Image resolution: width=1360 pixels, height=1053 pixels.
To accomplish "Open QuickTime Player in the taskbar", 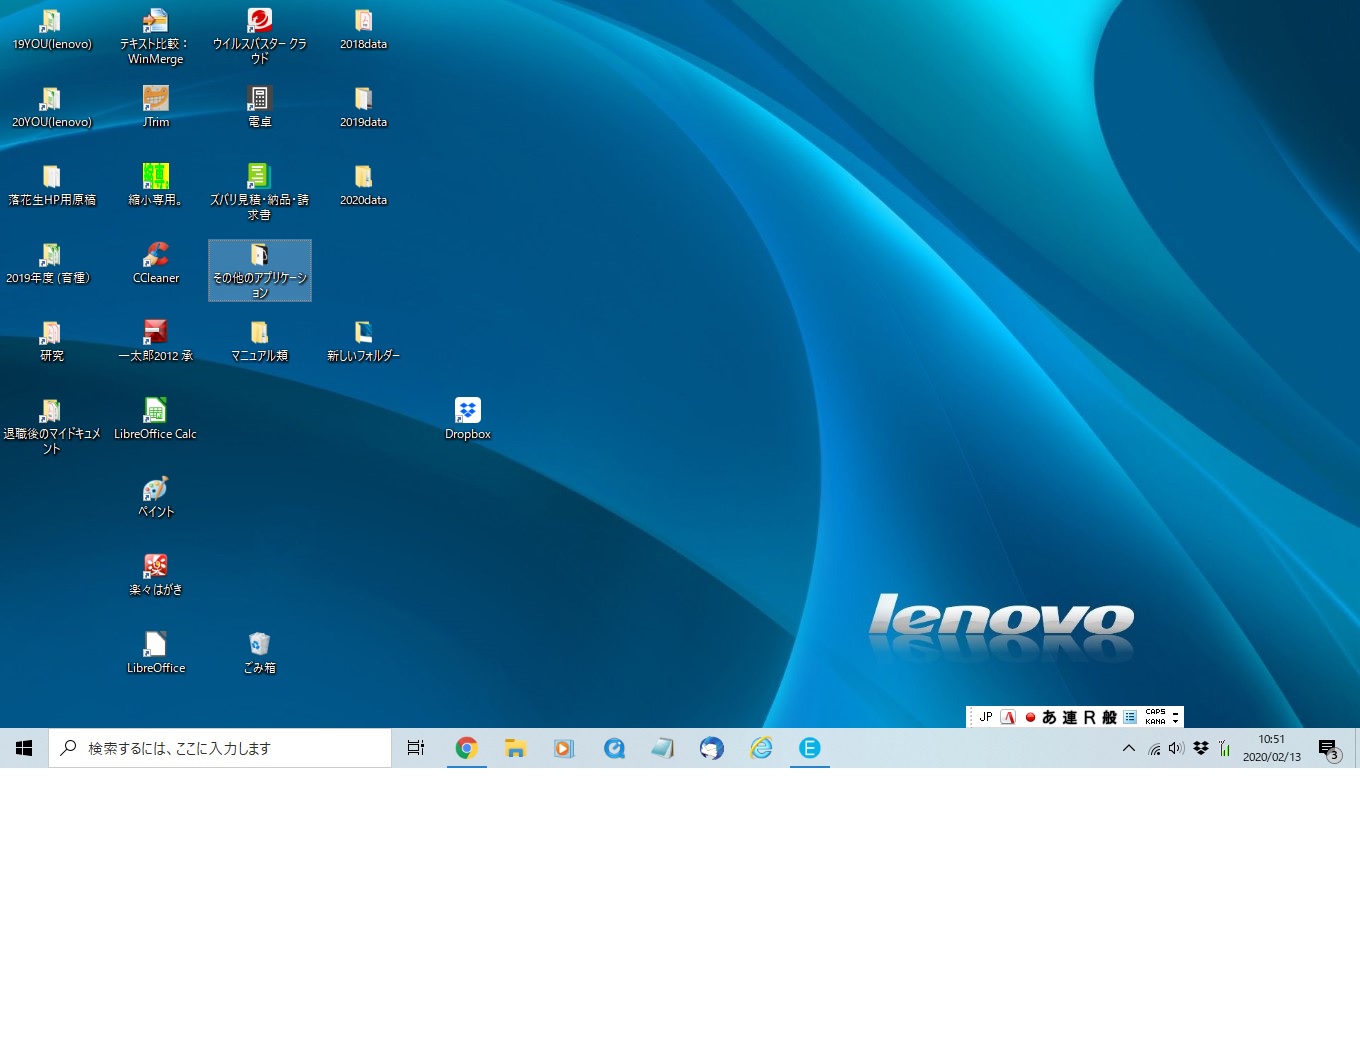I will point(614,748).
